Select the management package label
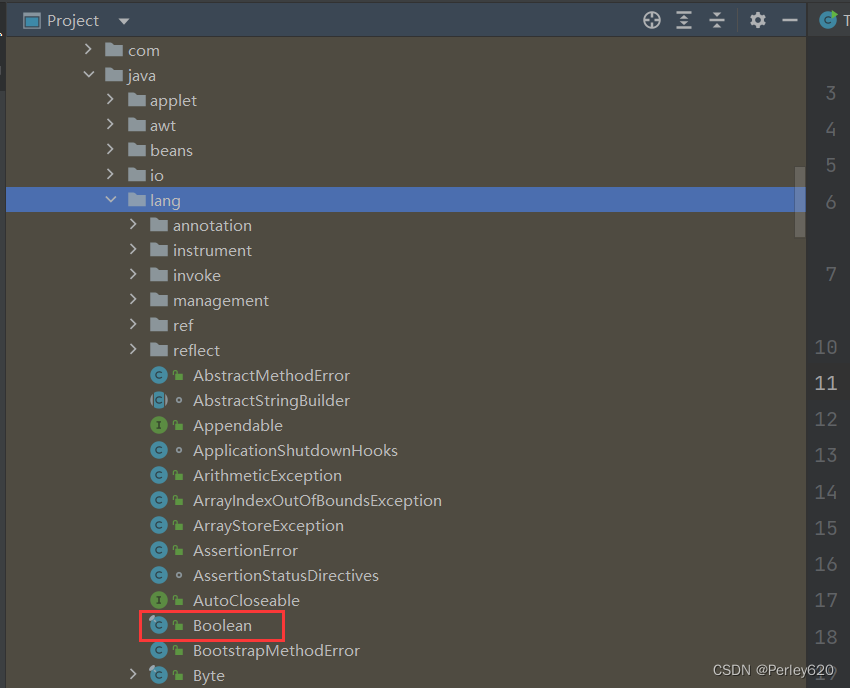The height and width of the screenshot is (688, 850). [x=221, y=300]
